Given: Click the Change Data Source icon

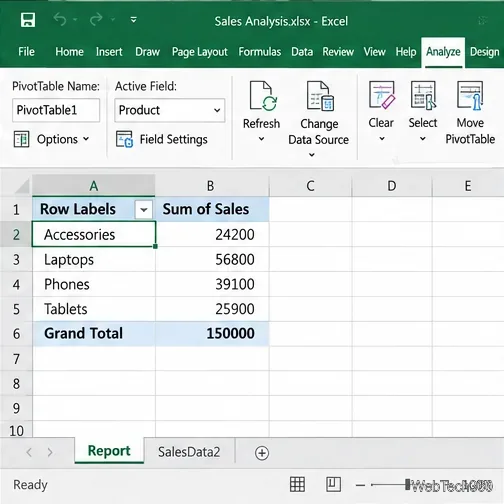Looking at the screenshot, I should (320, 96).
